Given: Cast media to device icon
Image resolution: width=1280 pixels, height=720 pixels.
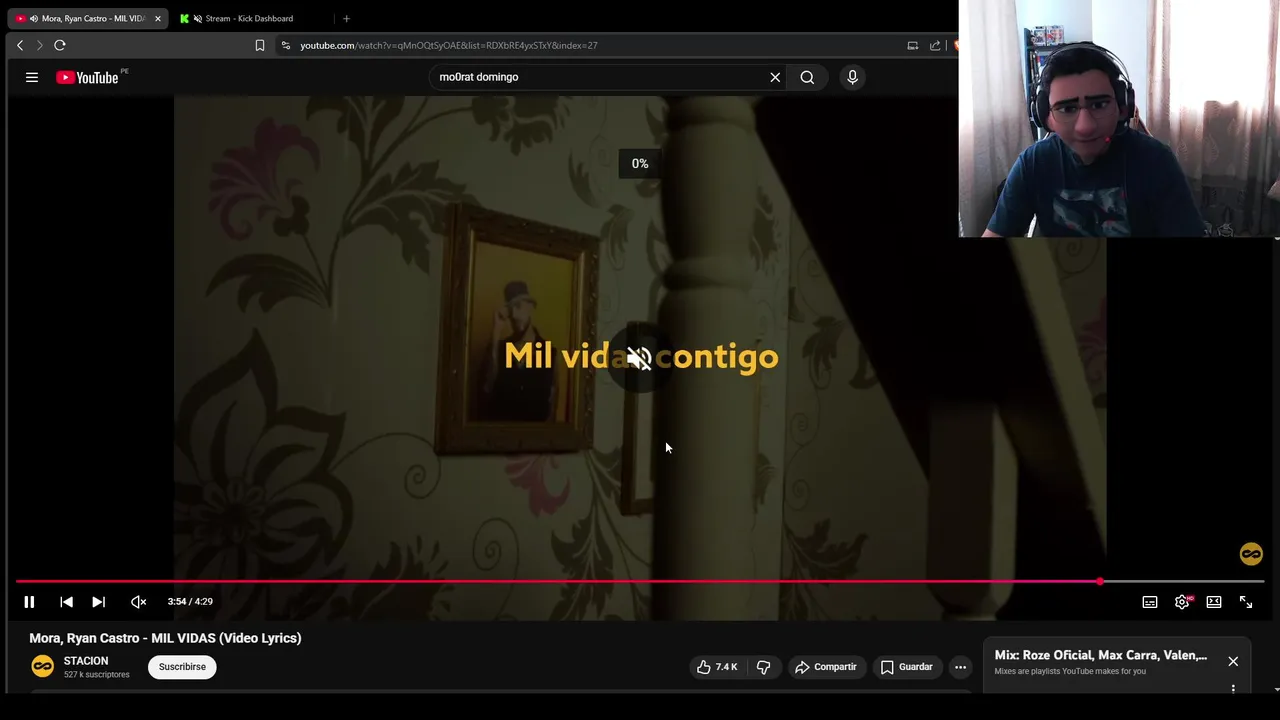Looking at the screenshot, I should 912,45.
